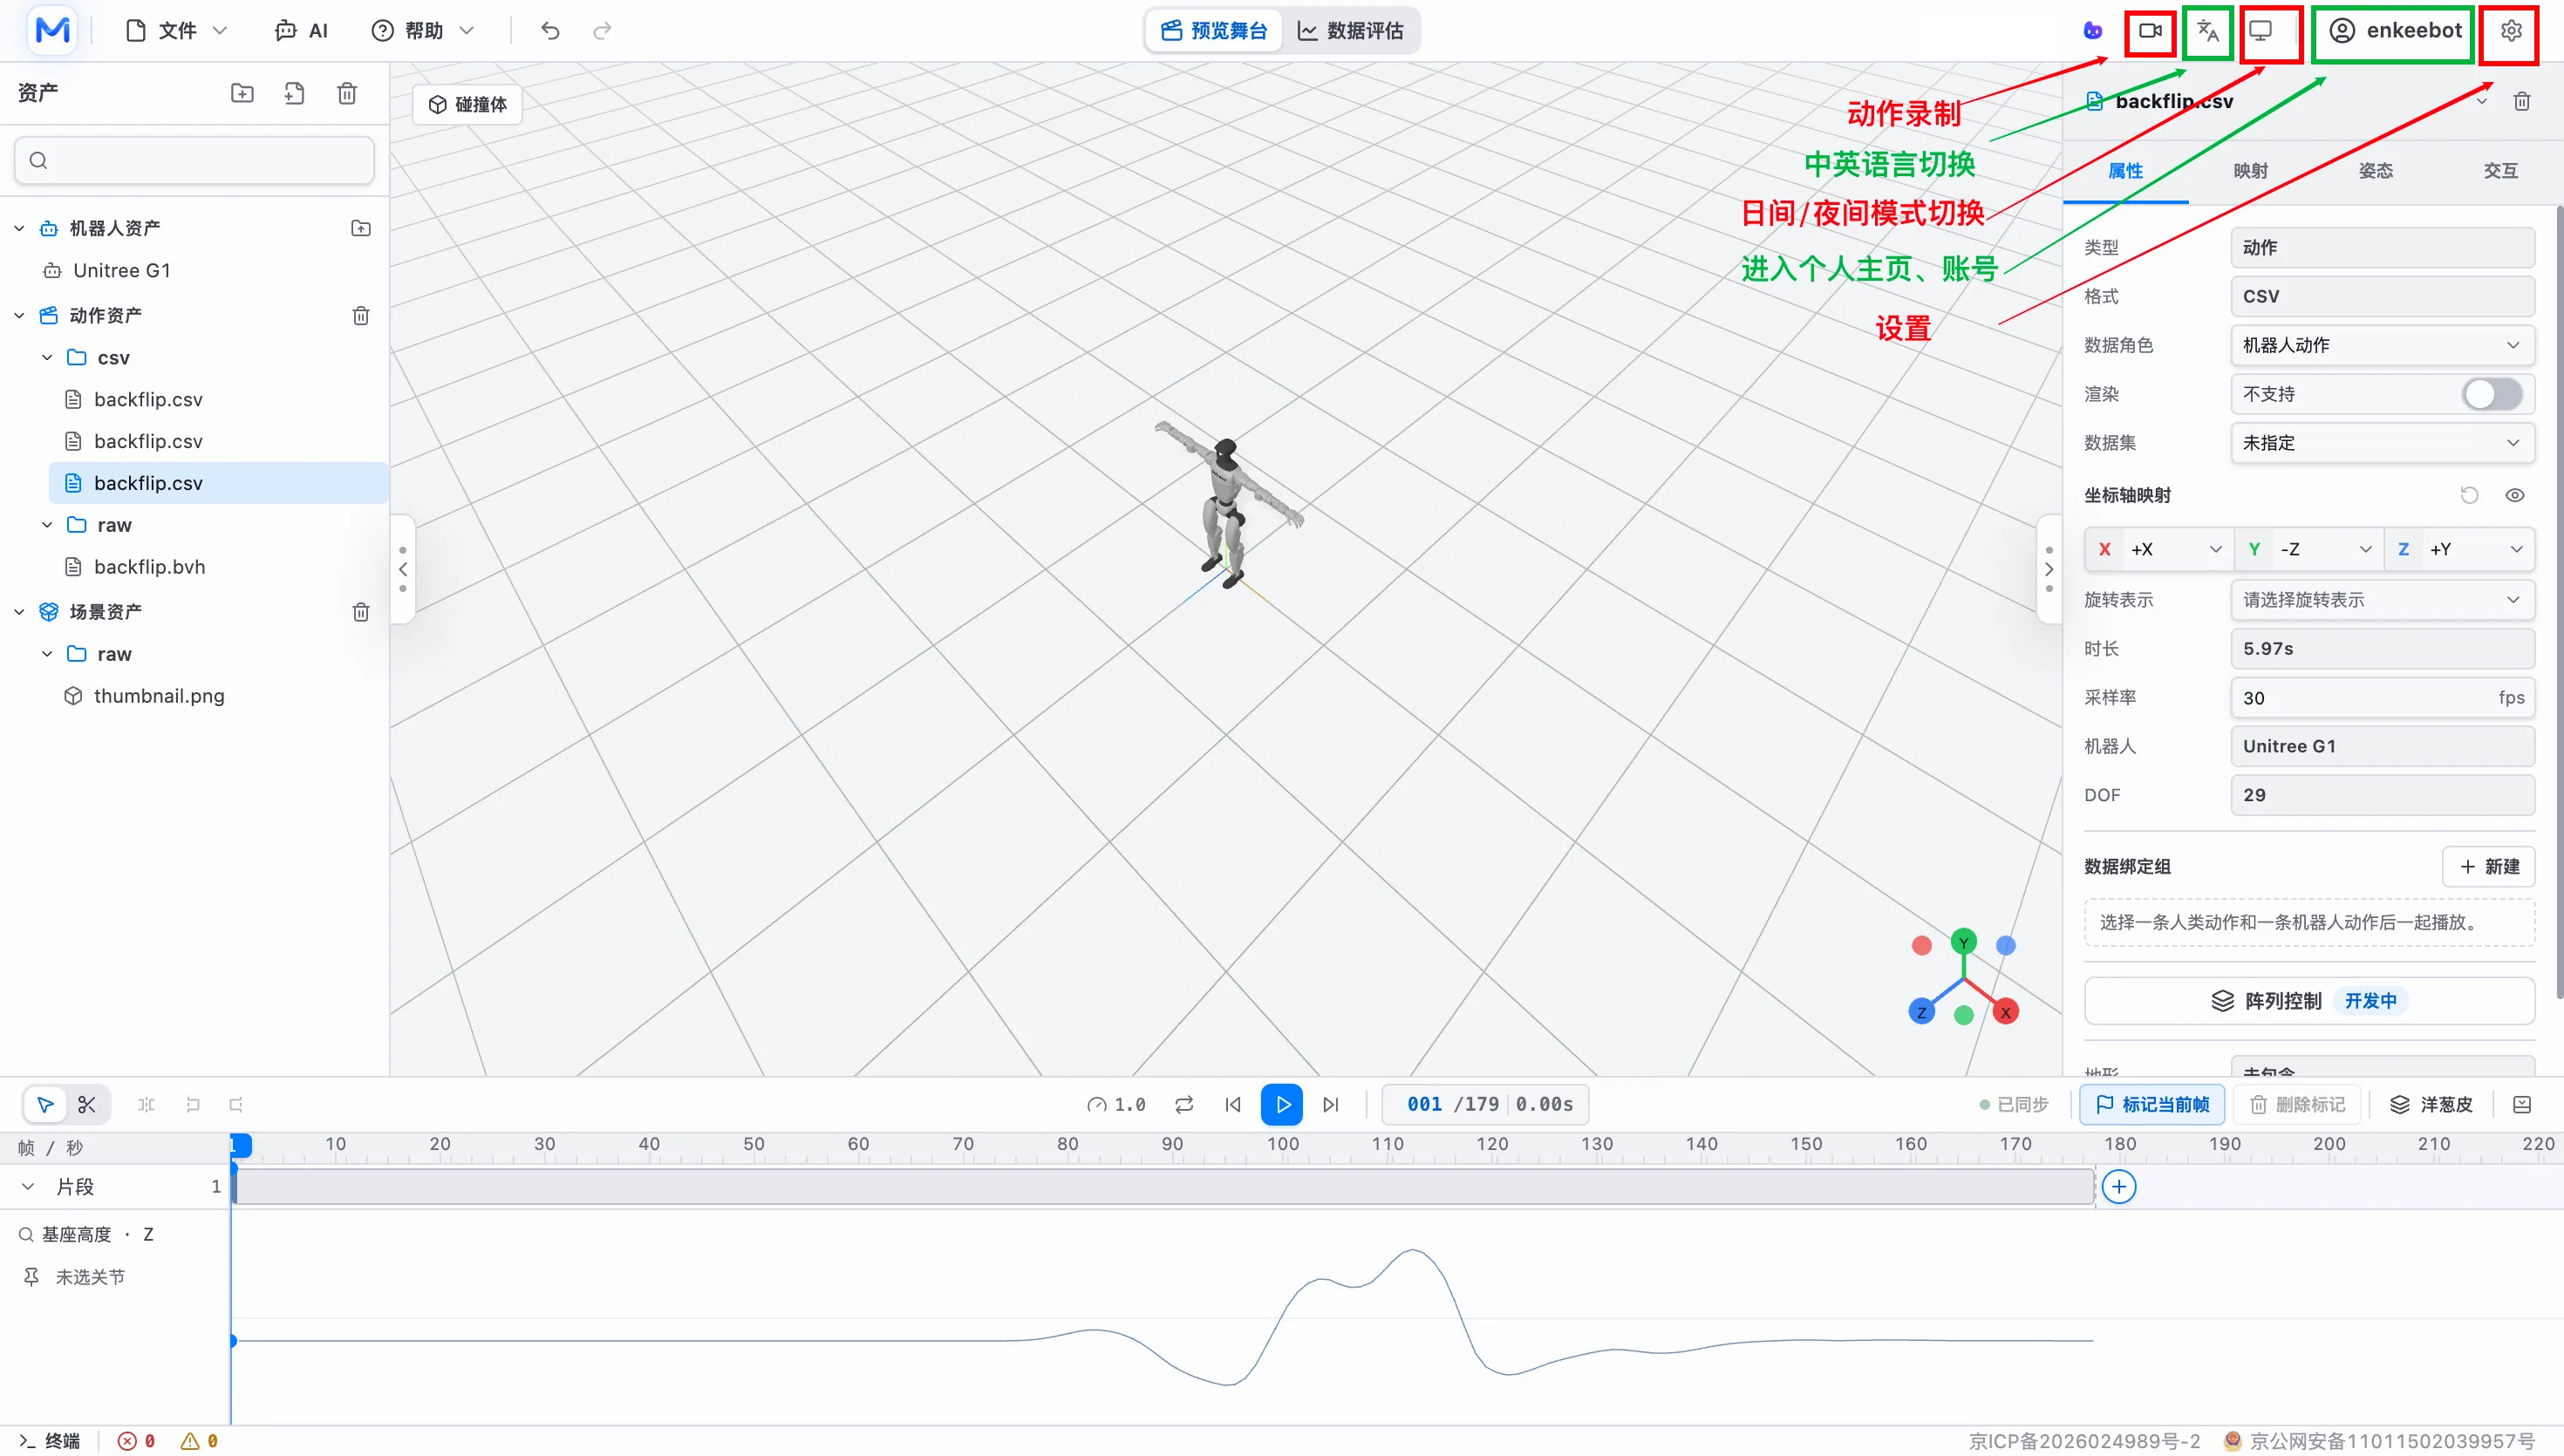Click 阵列控制 button
This screenshot has width=2564, height=1456.
[x=2309, y=1001]
